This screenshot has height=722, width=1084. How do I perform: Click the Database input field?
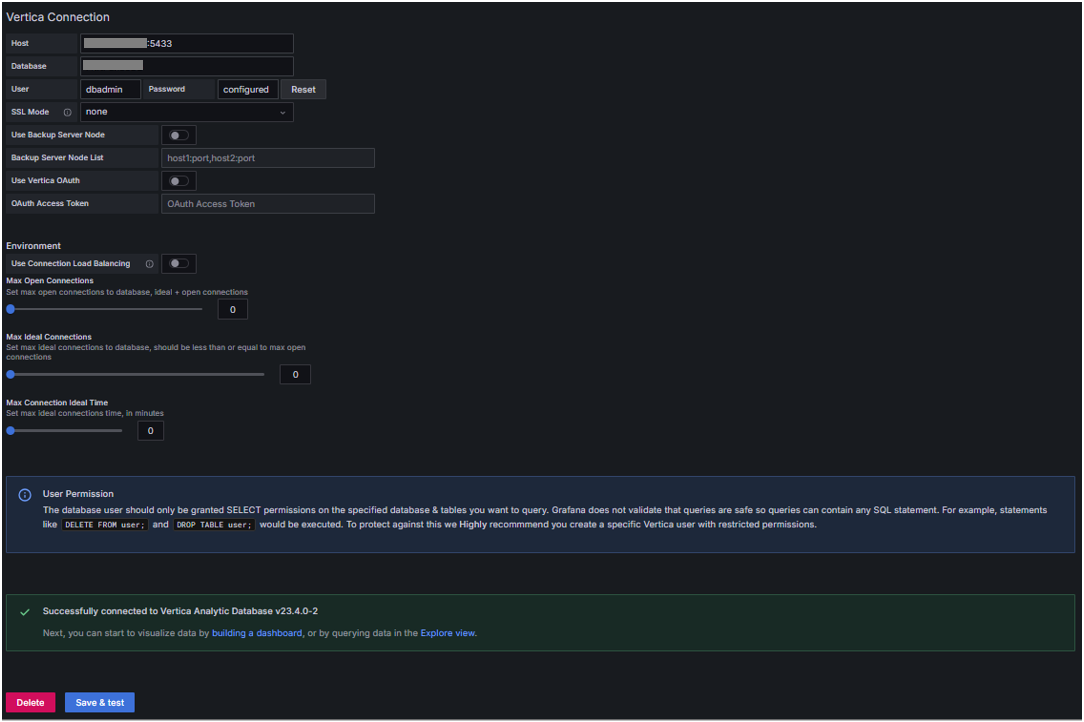pos(187,66)
